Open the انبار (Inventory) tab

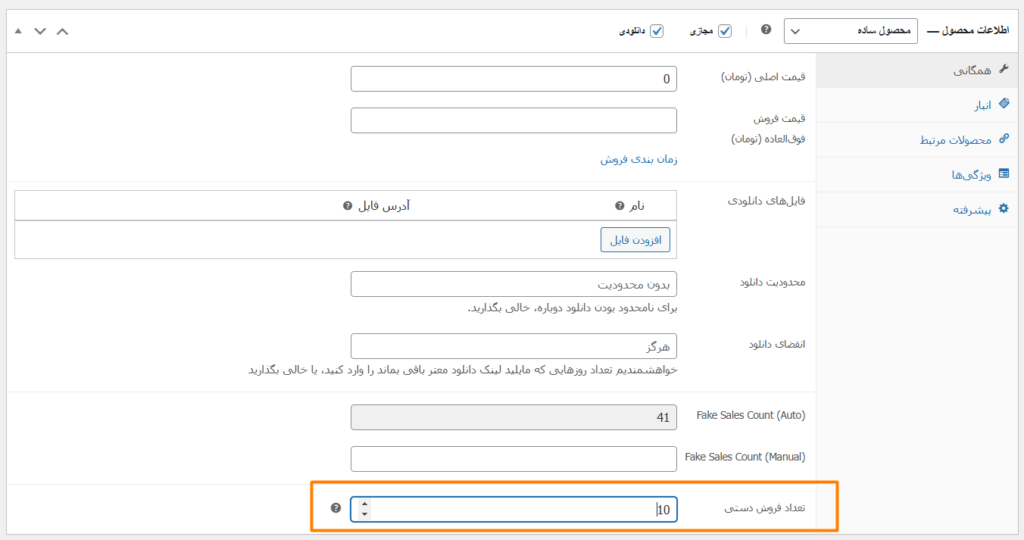916,105
